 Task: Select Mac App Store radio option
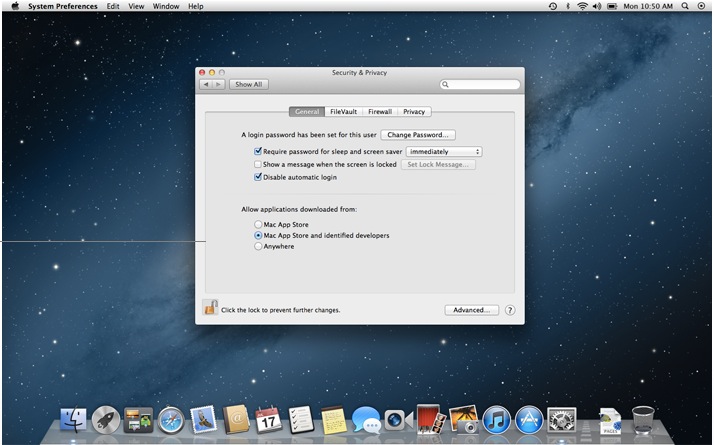[258, 225]
